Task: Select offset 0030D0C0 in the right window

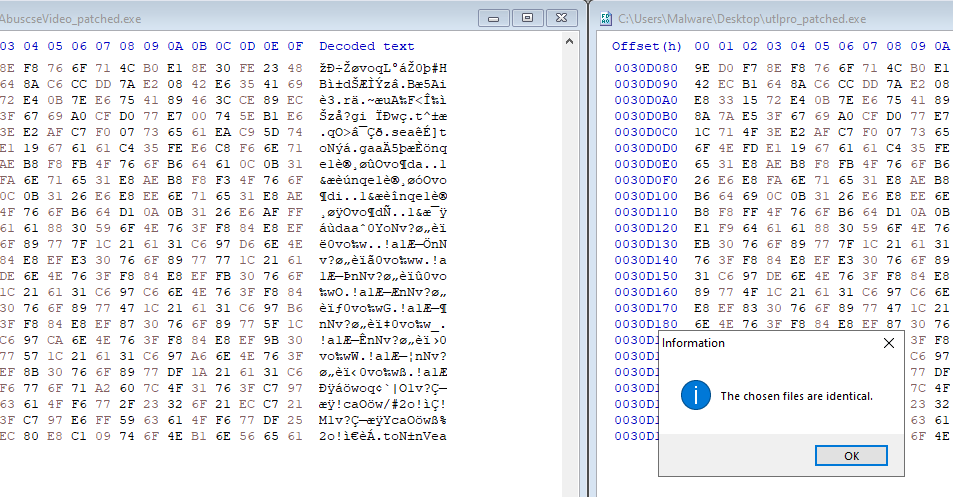Action: coord(645,132)
